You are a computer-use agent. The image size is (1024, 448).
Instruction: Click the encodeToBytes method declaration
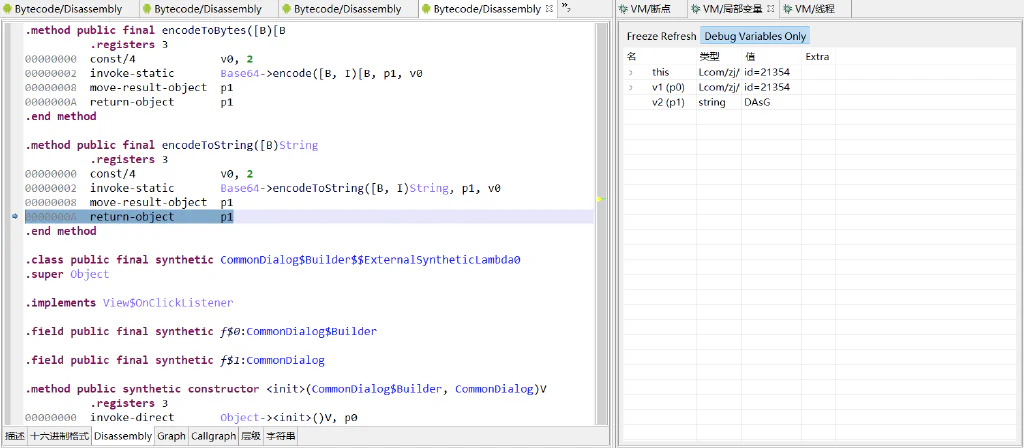click(x=155, y=30)
